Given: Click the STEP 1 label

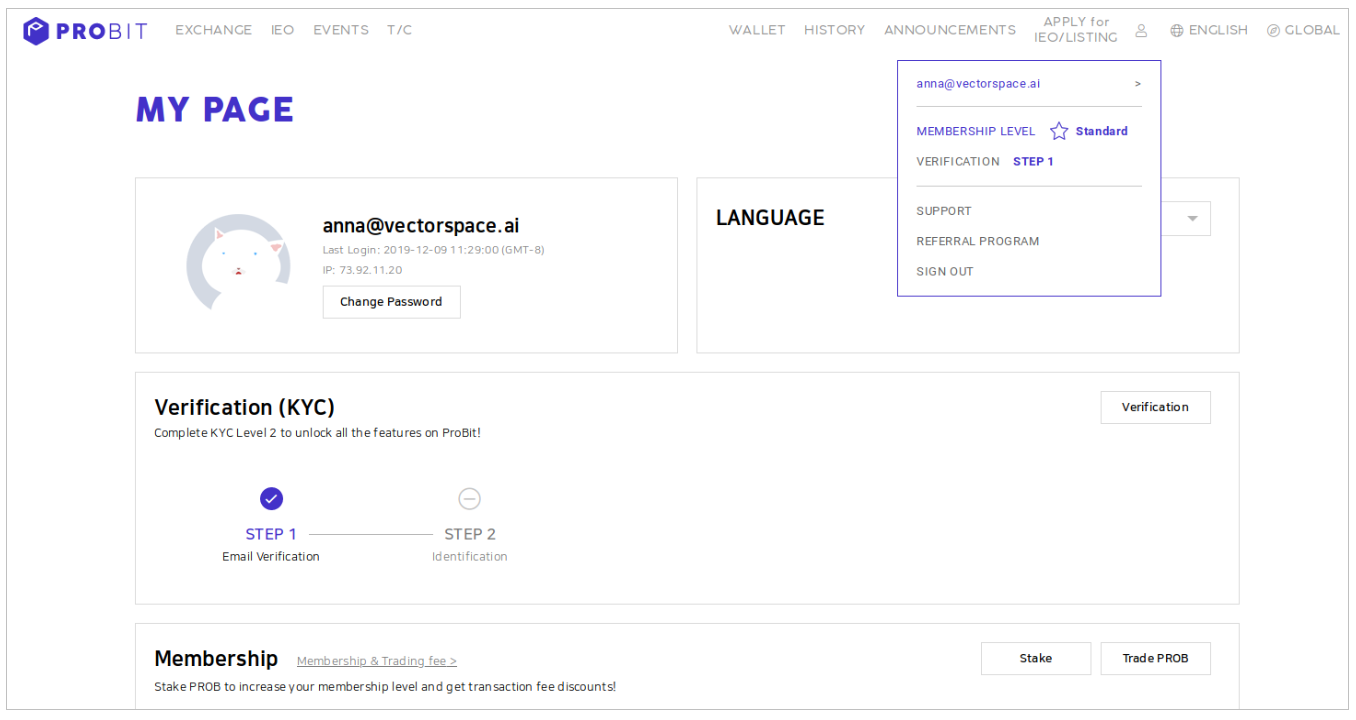Looking at the screenshot, I should pyautogui.click(x=271, y=534).
